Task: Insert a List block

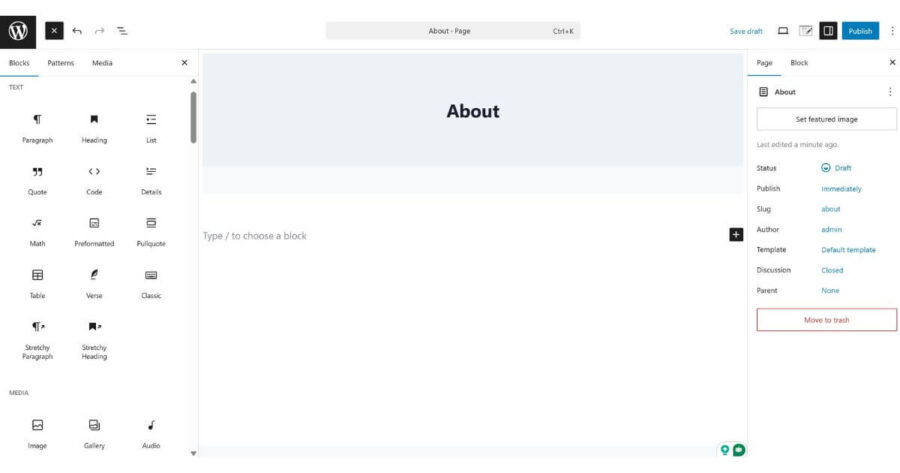Action: coord(151,129)
